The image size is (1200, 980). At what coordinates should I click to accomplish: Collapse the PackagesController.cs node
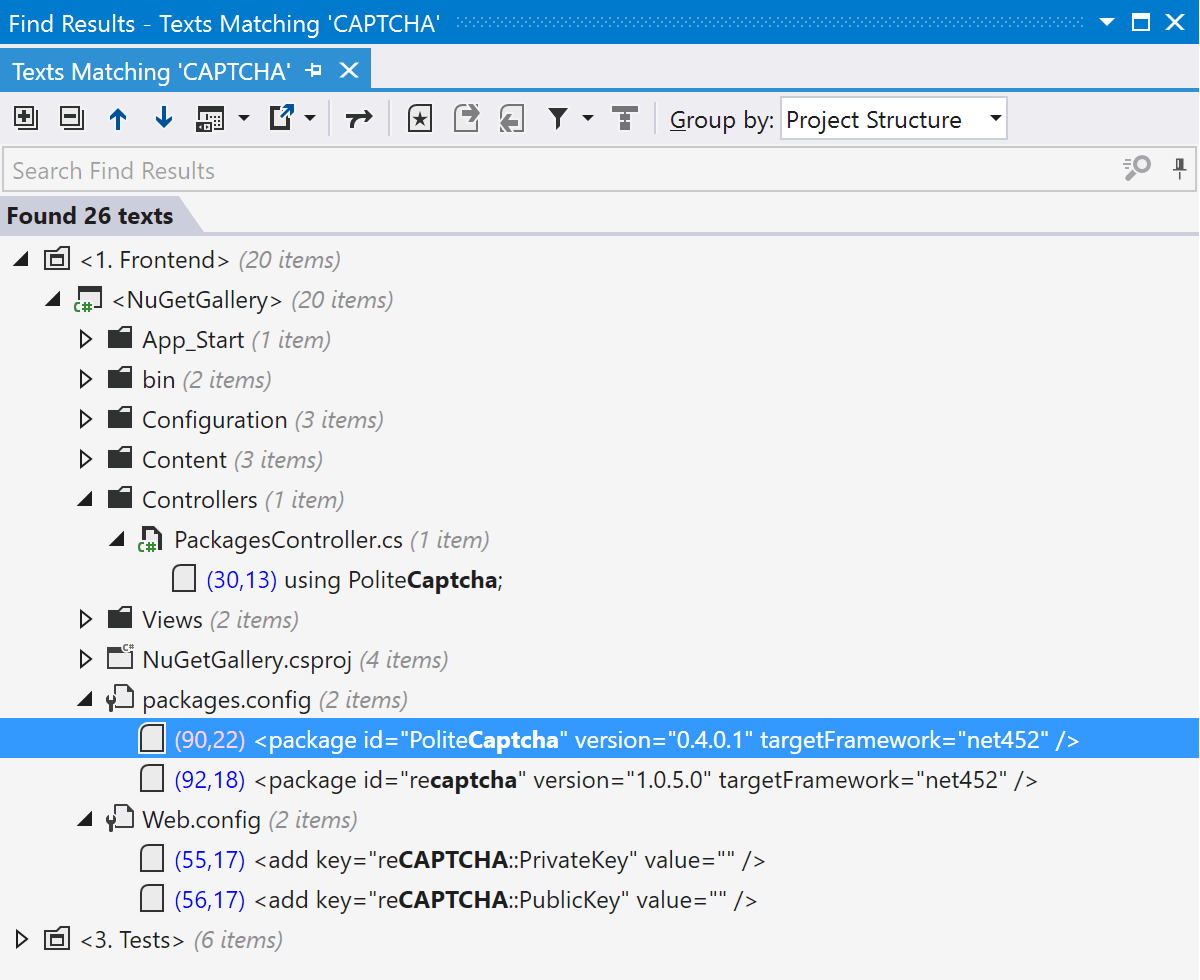pyautogui.click(x=118, y=540)
